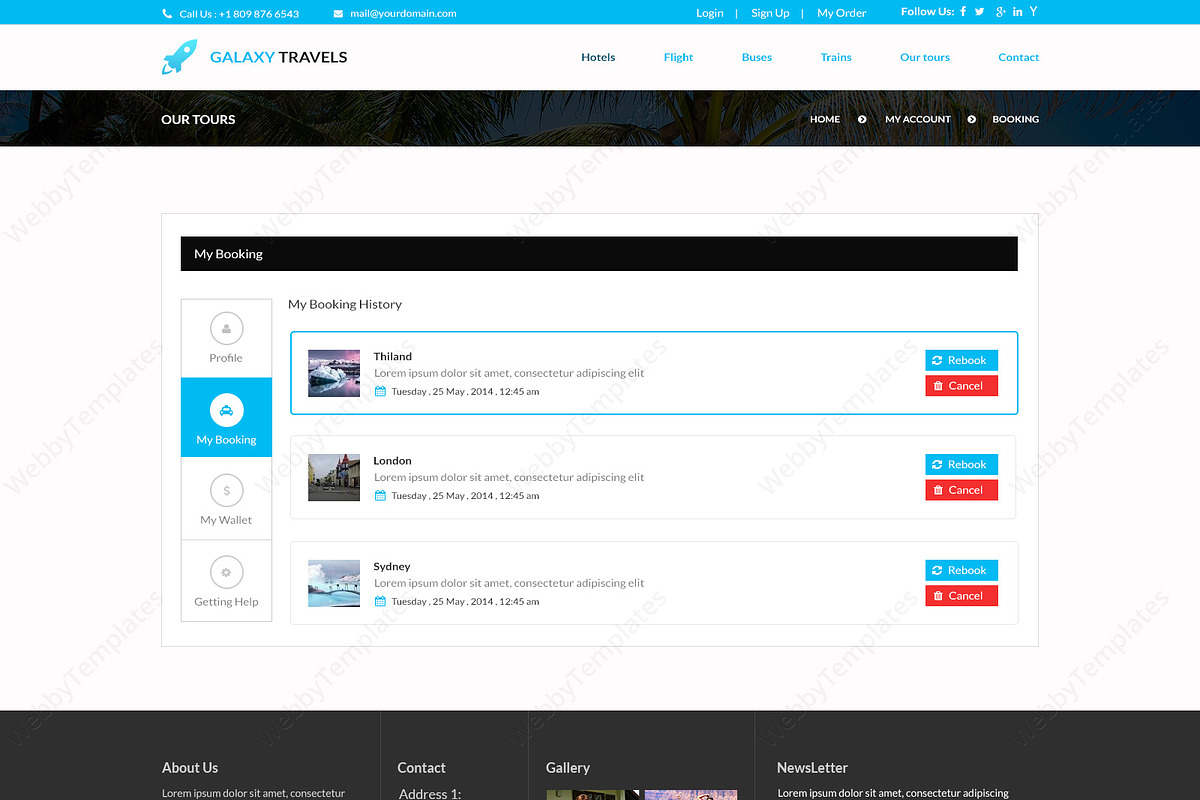Viewport: 1200px width, 800px height.
Task: Cancel the Sydney booking
Action: (962, 596)
